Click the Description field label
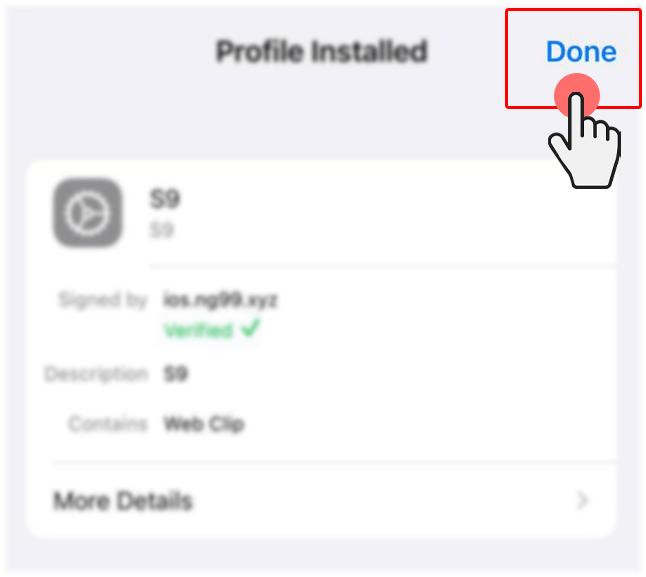Viewport: 646px width, 577px height. pos(96,374)
